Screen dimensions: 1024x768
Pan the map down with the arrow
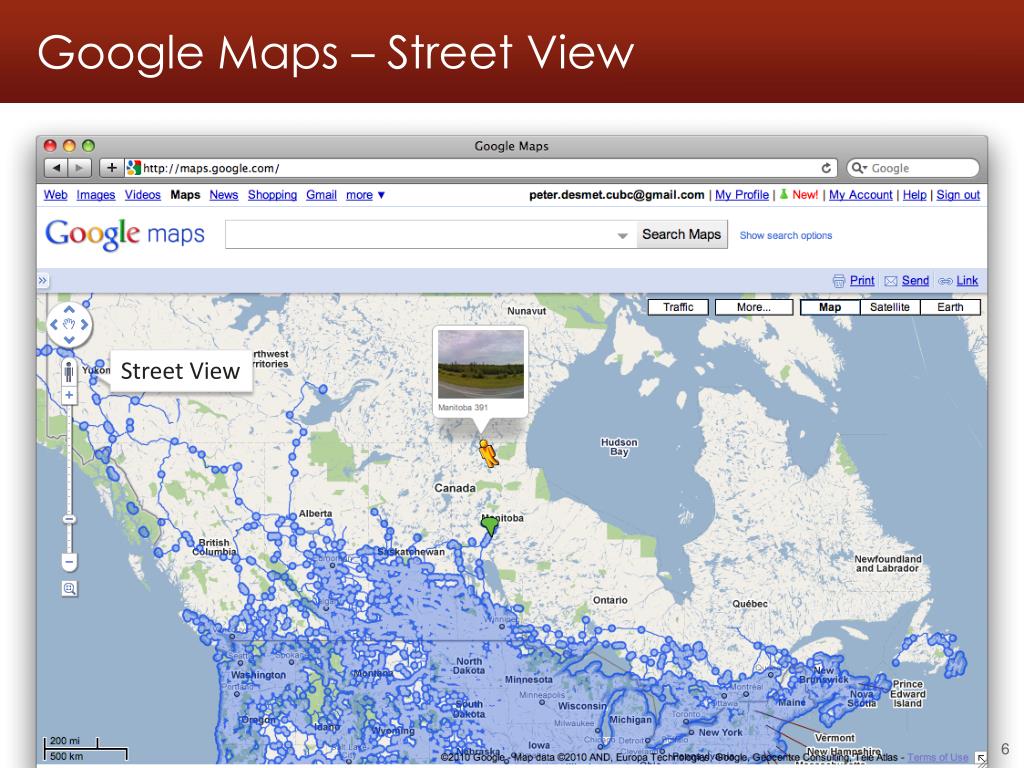click(x=69, y=340)
